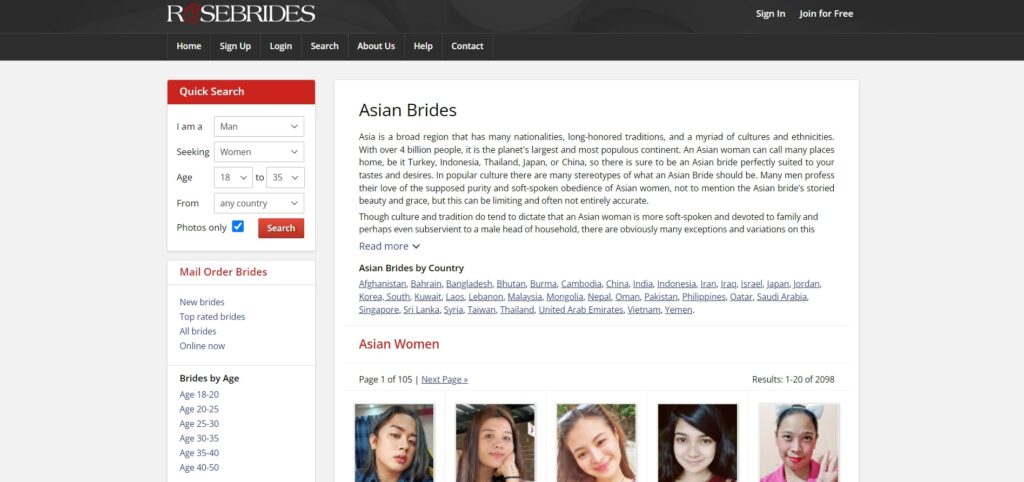This screenshot has width=1024, height=482.
Task: Go to Next Page of results
Action: pos(444,380)
